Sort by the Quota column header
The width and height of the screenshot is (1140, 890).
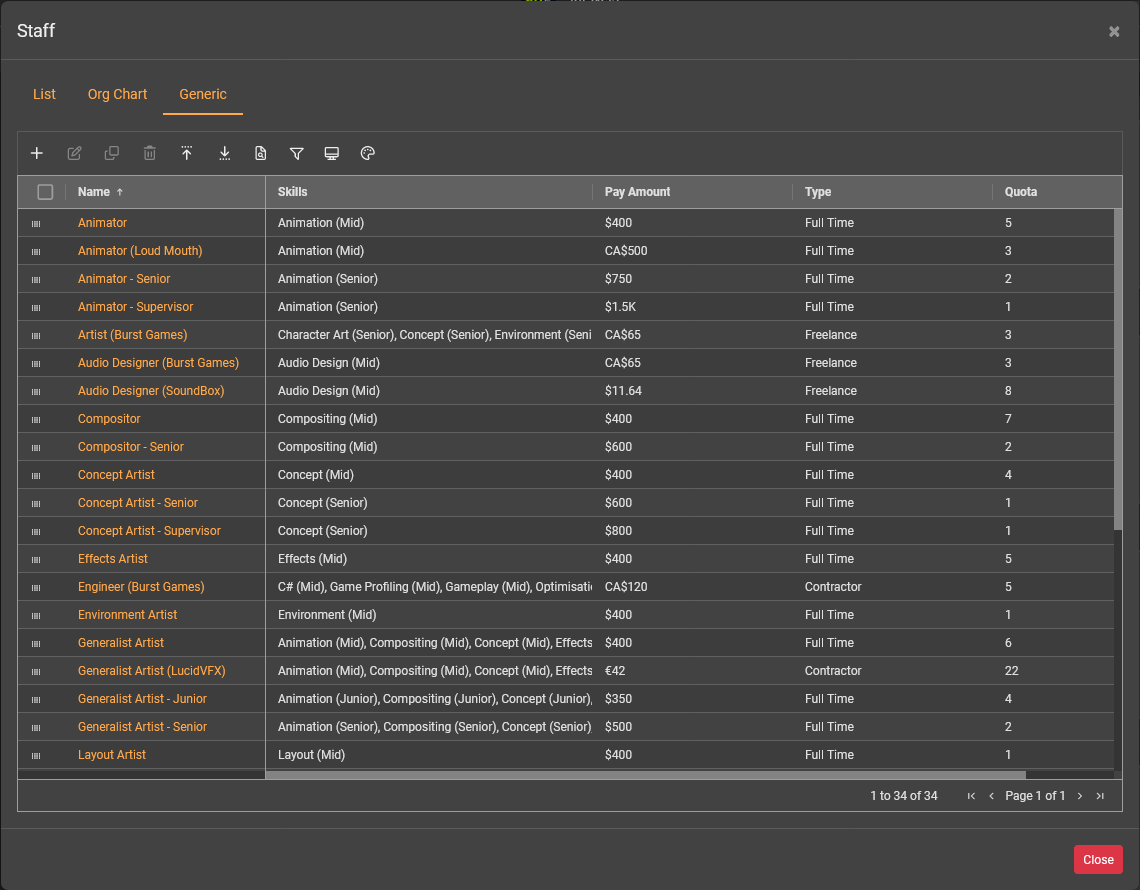pyautogui.click(x=1021, y=192)
